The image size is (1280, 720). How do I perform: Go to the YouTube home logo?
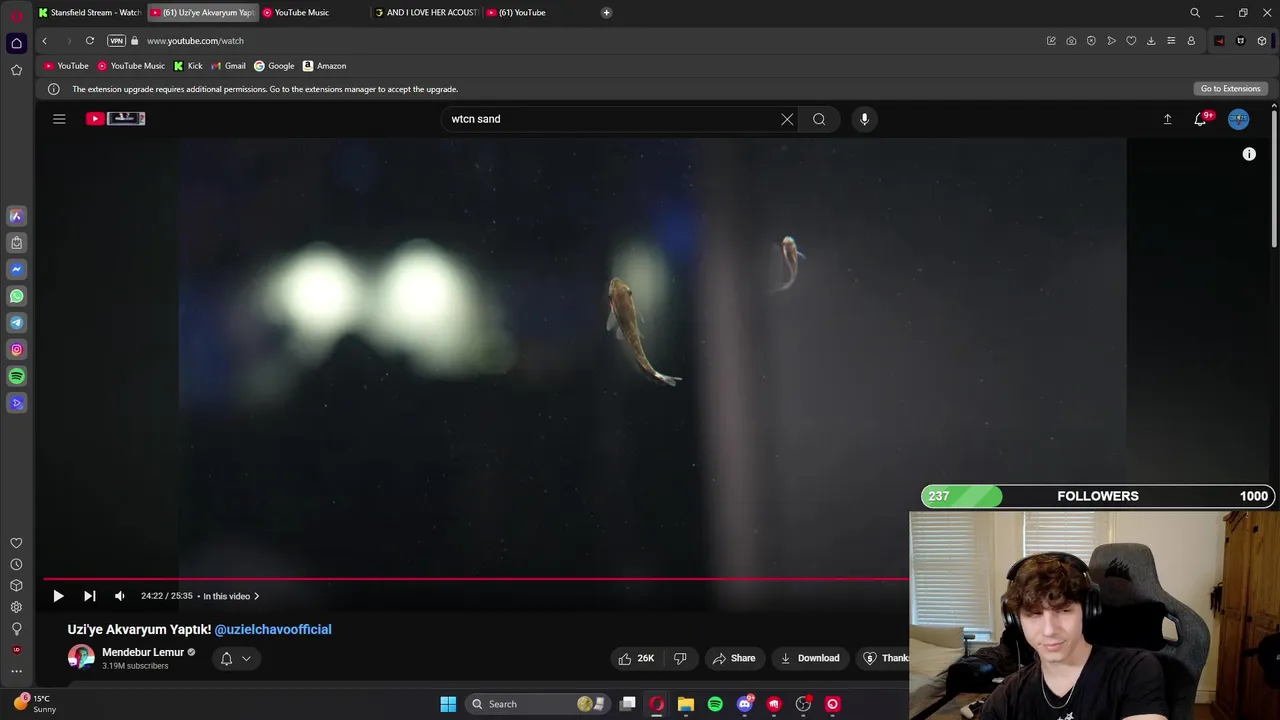point(116,119)
